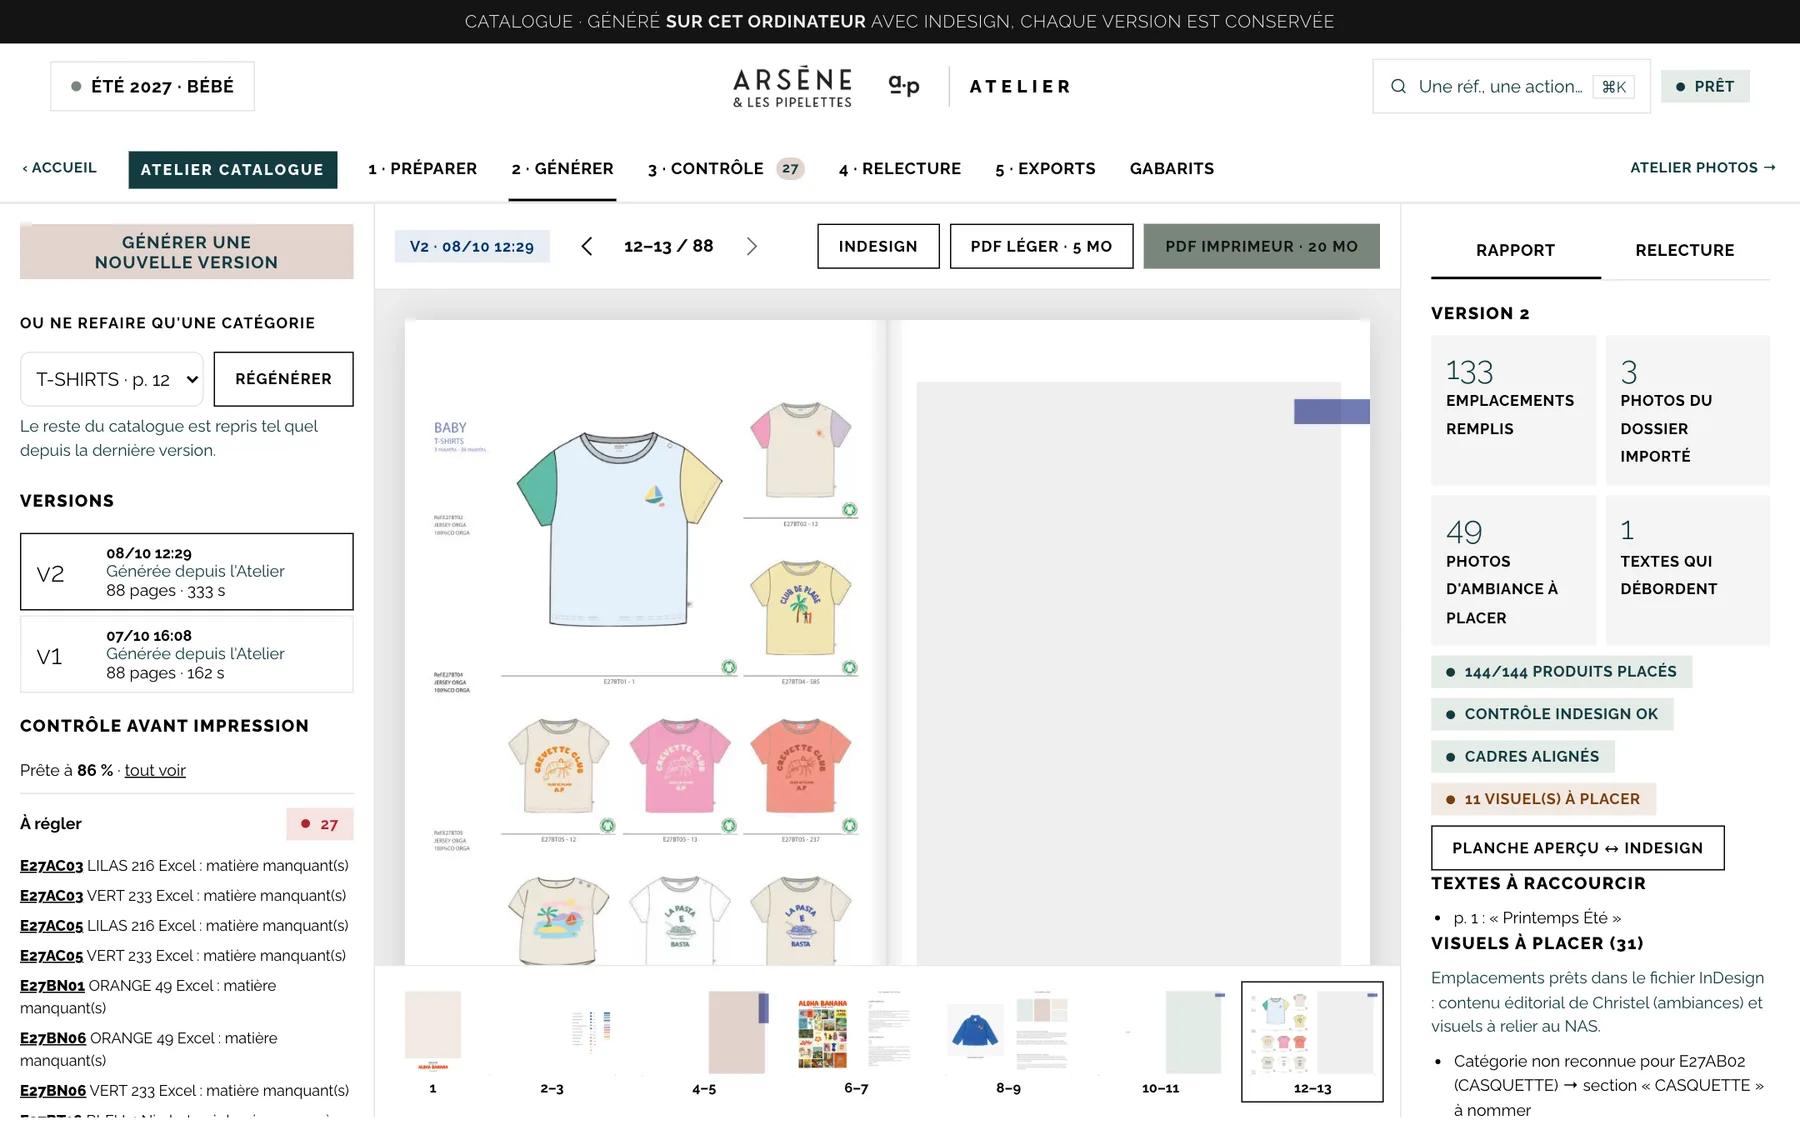Open the 1 · PRÉPARER tab
The height and width of the screenshot is (1125, 1800).
tap(422, 169)
